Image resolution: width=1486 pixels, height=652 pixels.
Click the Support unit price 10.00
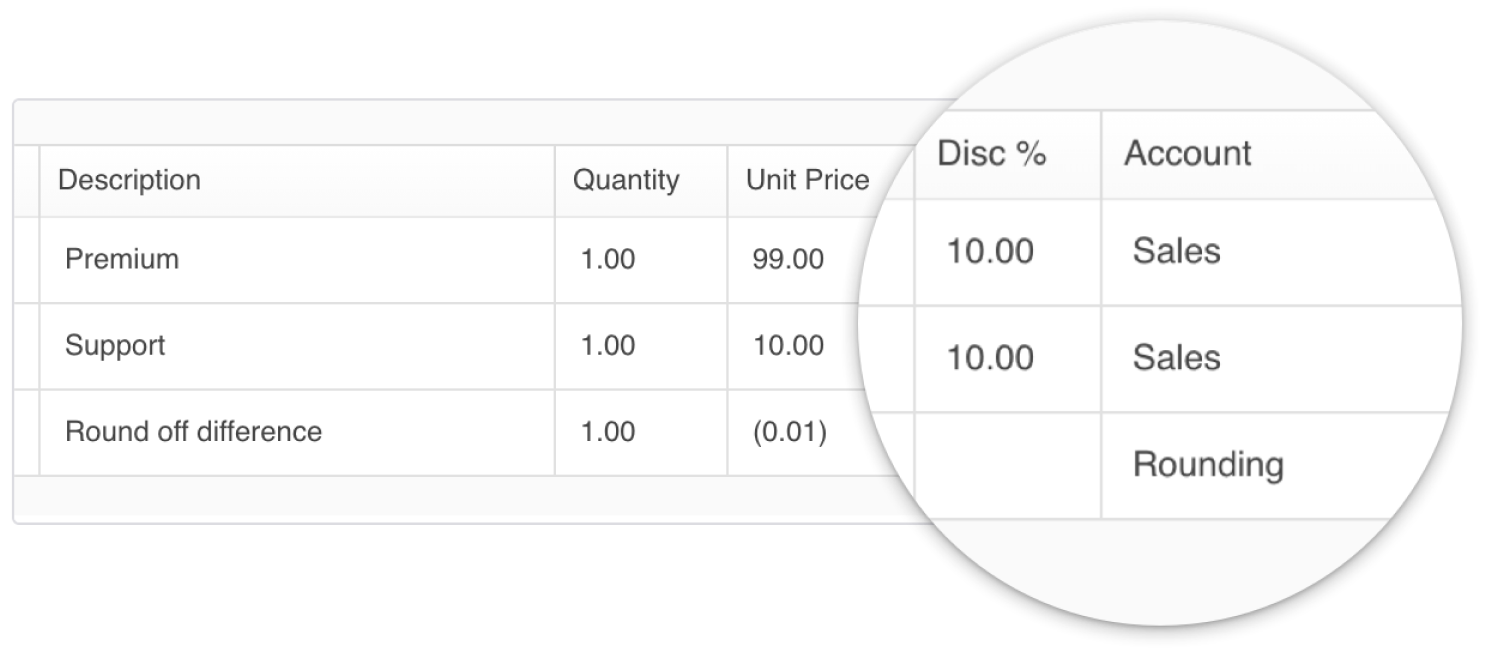[787, 345]
